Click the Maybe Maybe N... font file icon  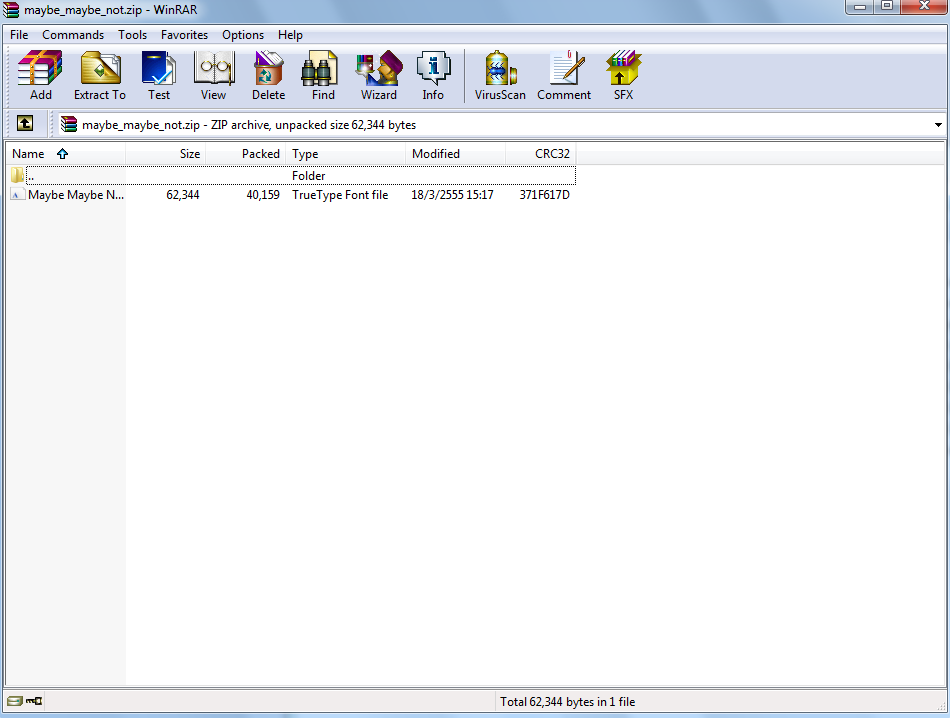(x=17, y=194)
